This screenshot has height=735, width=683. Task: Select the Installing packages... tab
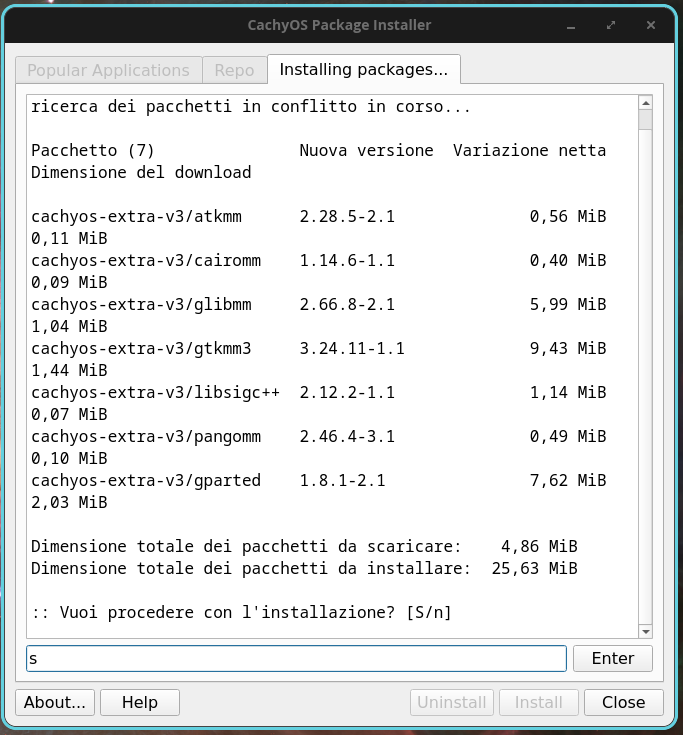(x=364, y=69)
